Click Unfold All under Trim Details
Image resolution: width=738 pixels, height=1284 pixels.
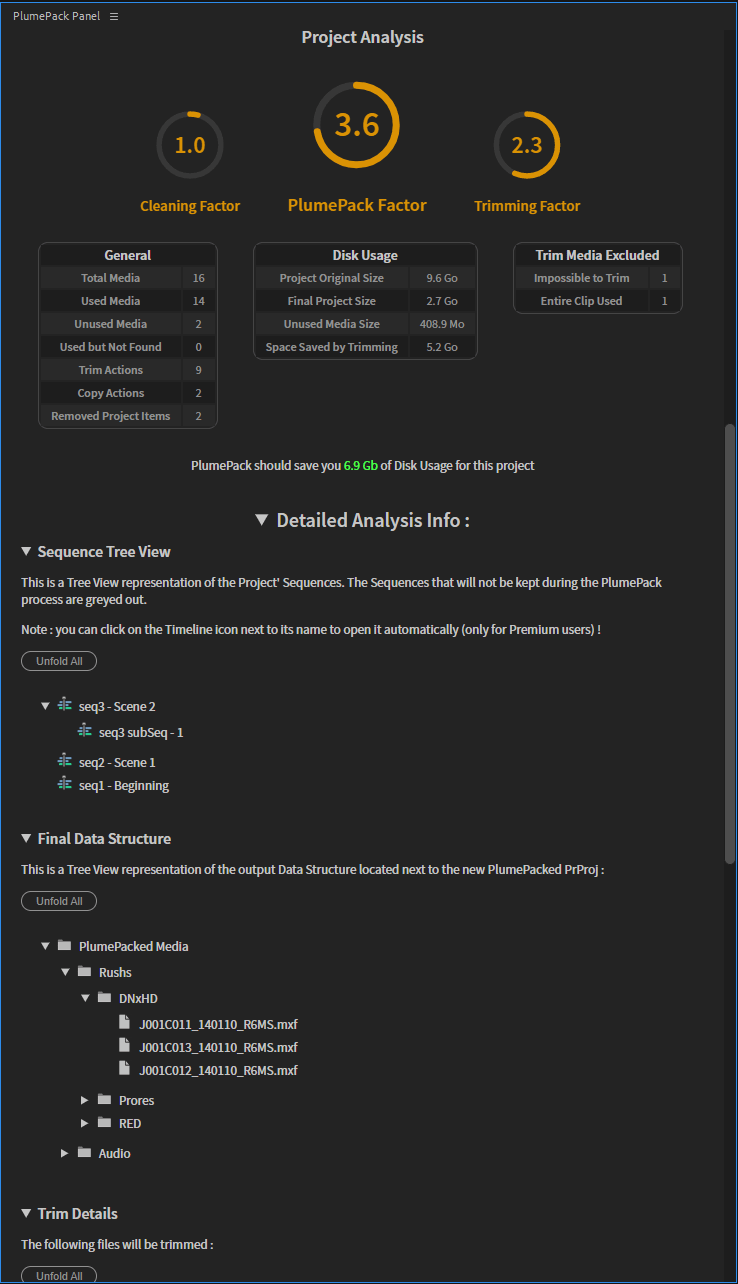click(x=59, y=1276)
